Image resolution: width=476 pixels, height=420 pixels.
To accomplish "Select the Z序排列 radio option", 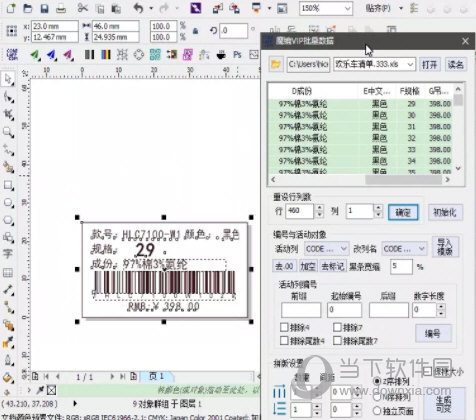I will (377, 381).
